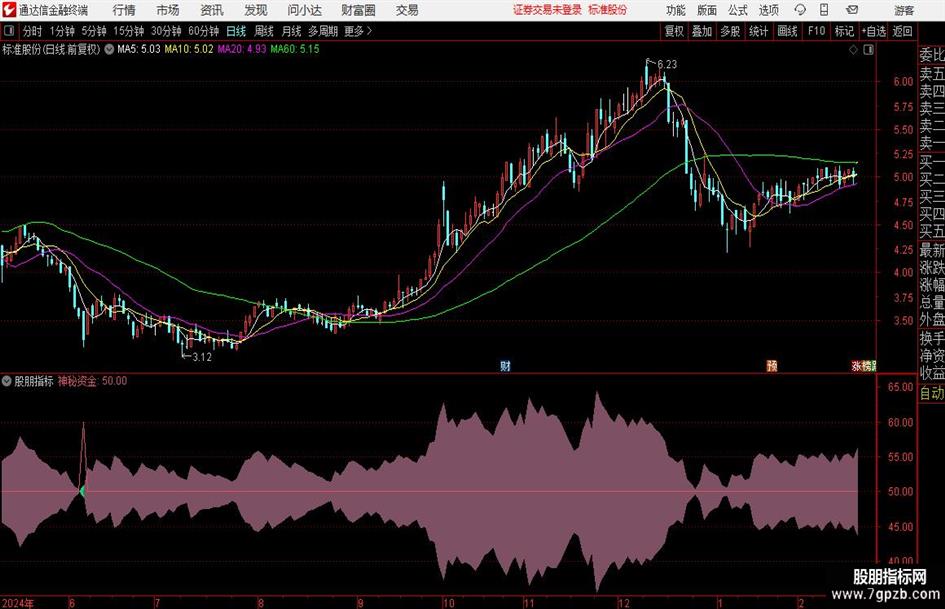Add stock with +自选 button

(873, 31)
